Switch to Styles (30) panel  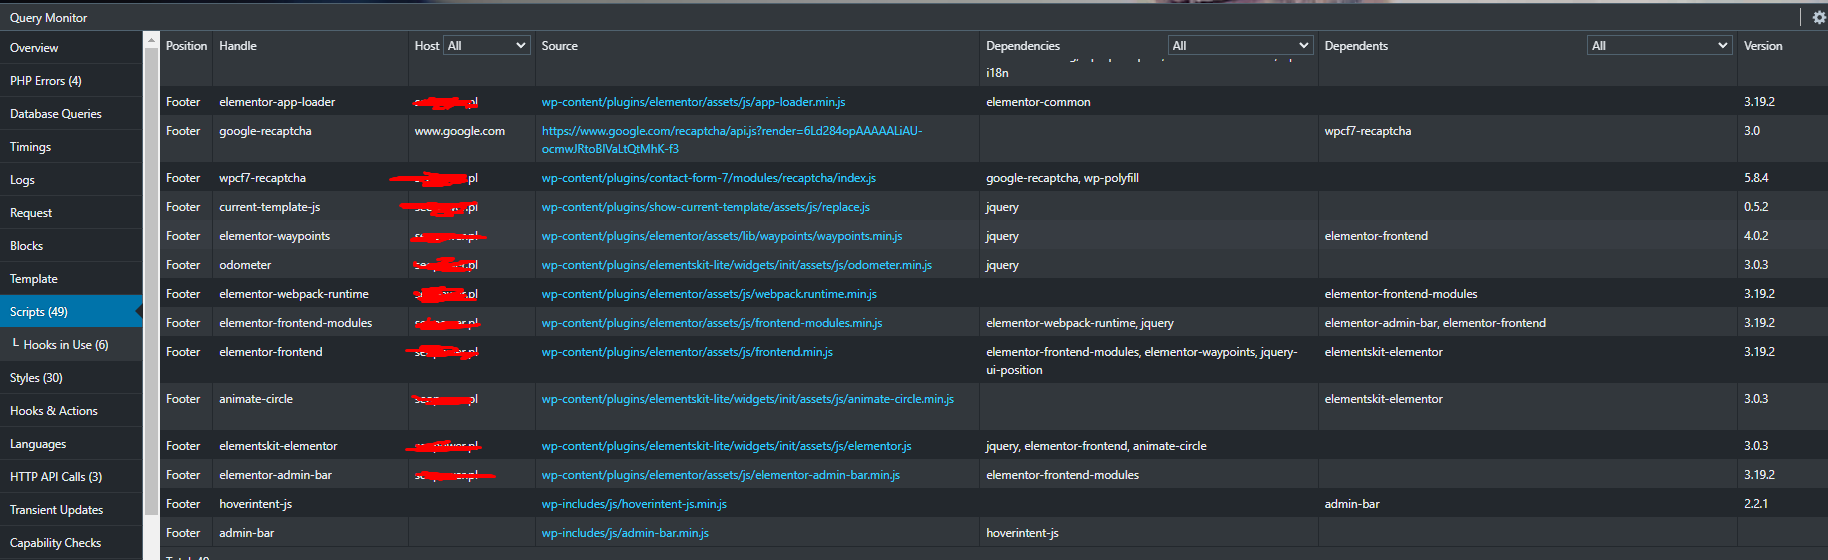pyautogui.click(x=36, y=378)
